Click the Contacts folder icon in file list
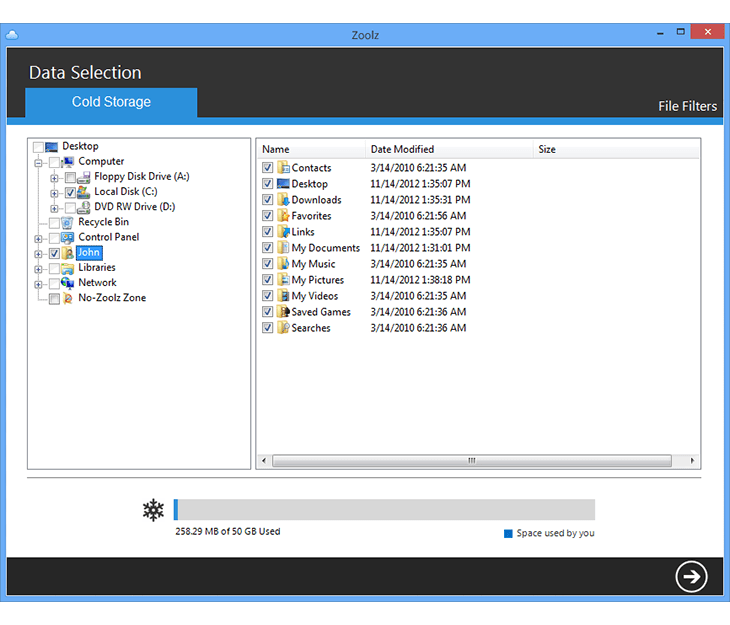Viewport: 730px width, 625px height. pos(284,168)
